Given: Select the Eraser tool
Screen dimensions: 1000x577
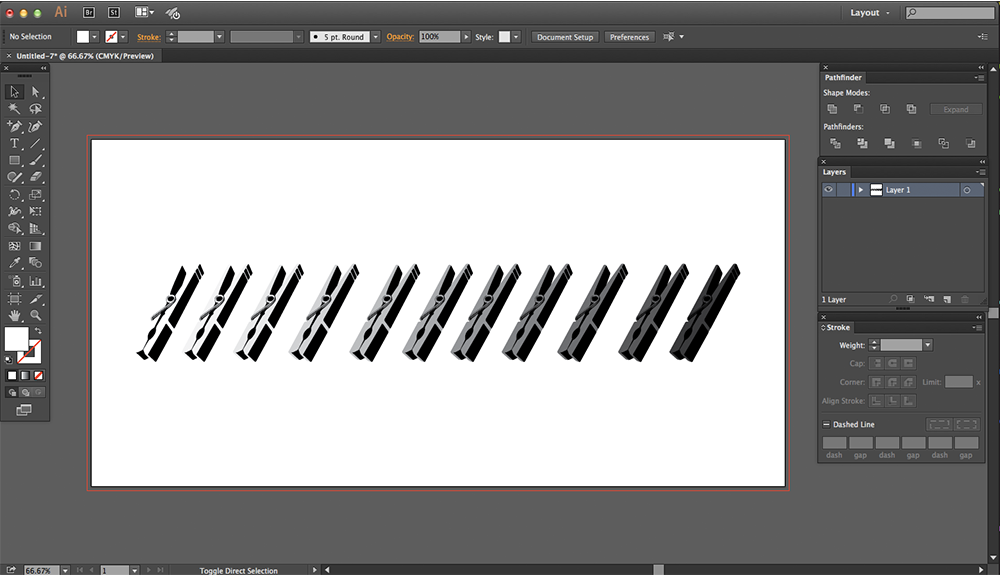Looking at the screenshot, I should coord(36,177).
